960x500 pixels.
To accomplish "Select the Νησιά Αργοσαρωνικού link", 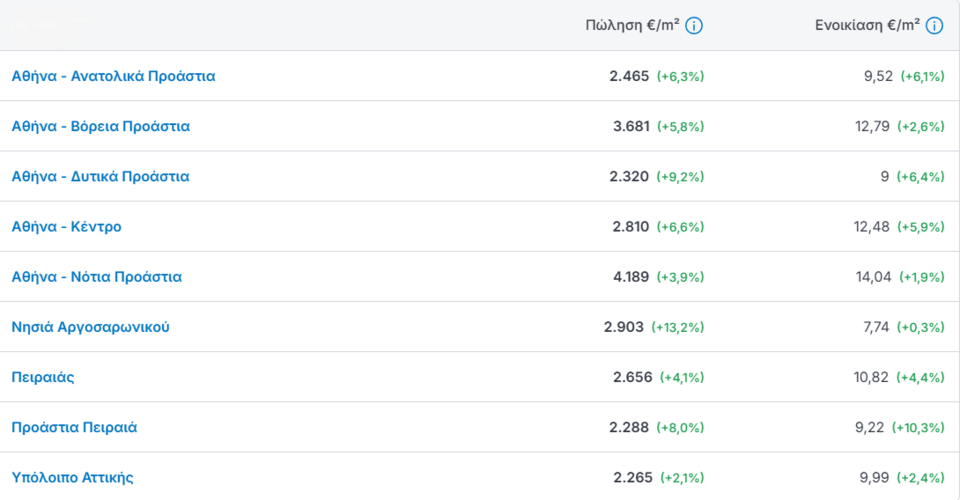I will click(x=90, y=327).
